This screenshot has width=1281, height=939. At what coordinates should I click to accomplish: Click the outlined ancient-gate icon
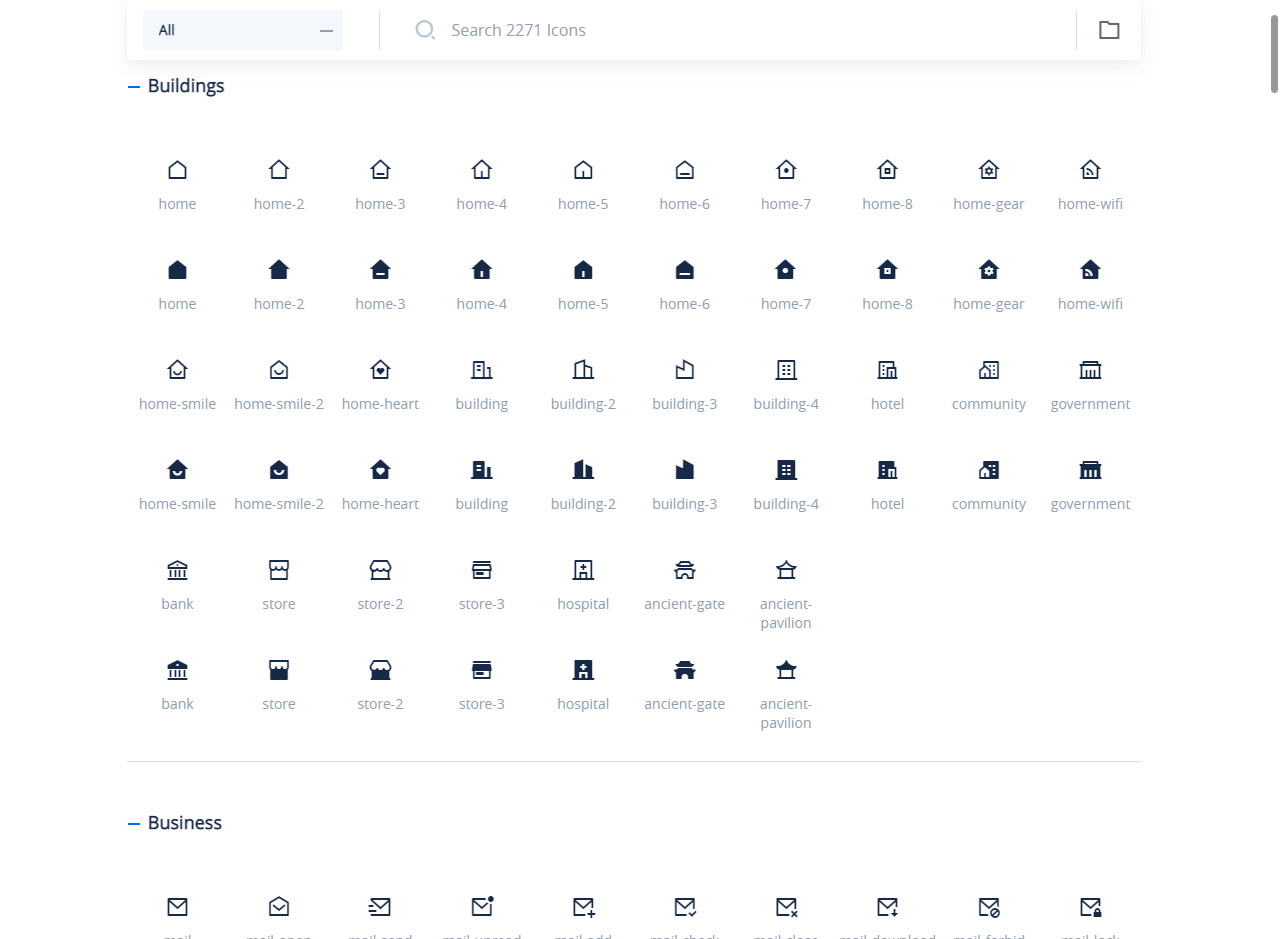[x=684, y=570]
